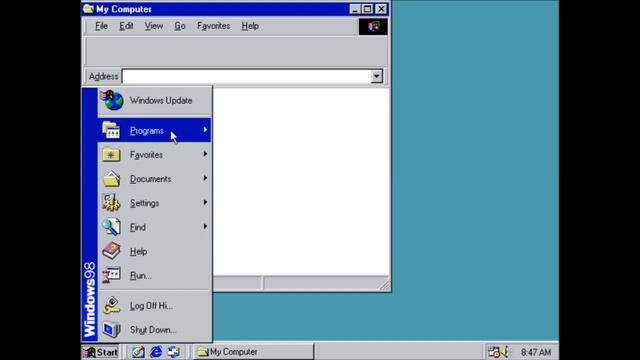Select the My Computer taskbar button
Screen dimensions: 640x360
pos(253,352)
